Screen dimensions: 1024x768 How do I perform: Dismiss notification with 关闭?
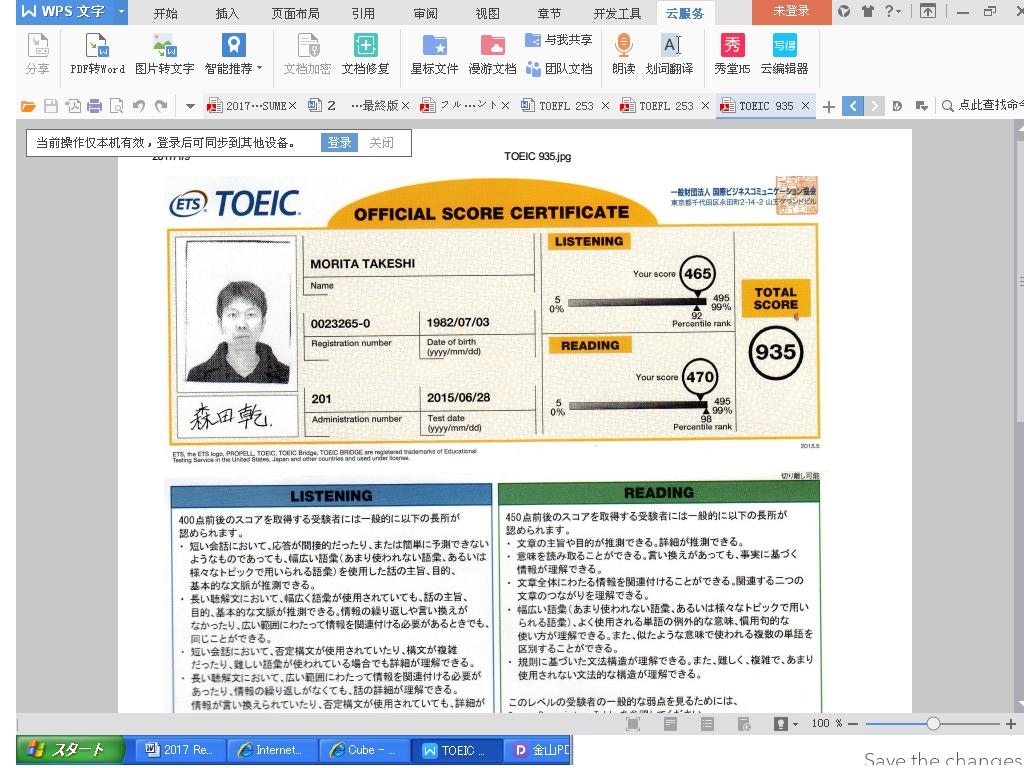(381, 142)
